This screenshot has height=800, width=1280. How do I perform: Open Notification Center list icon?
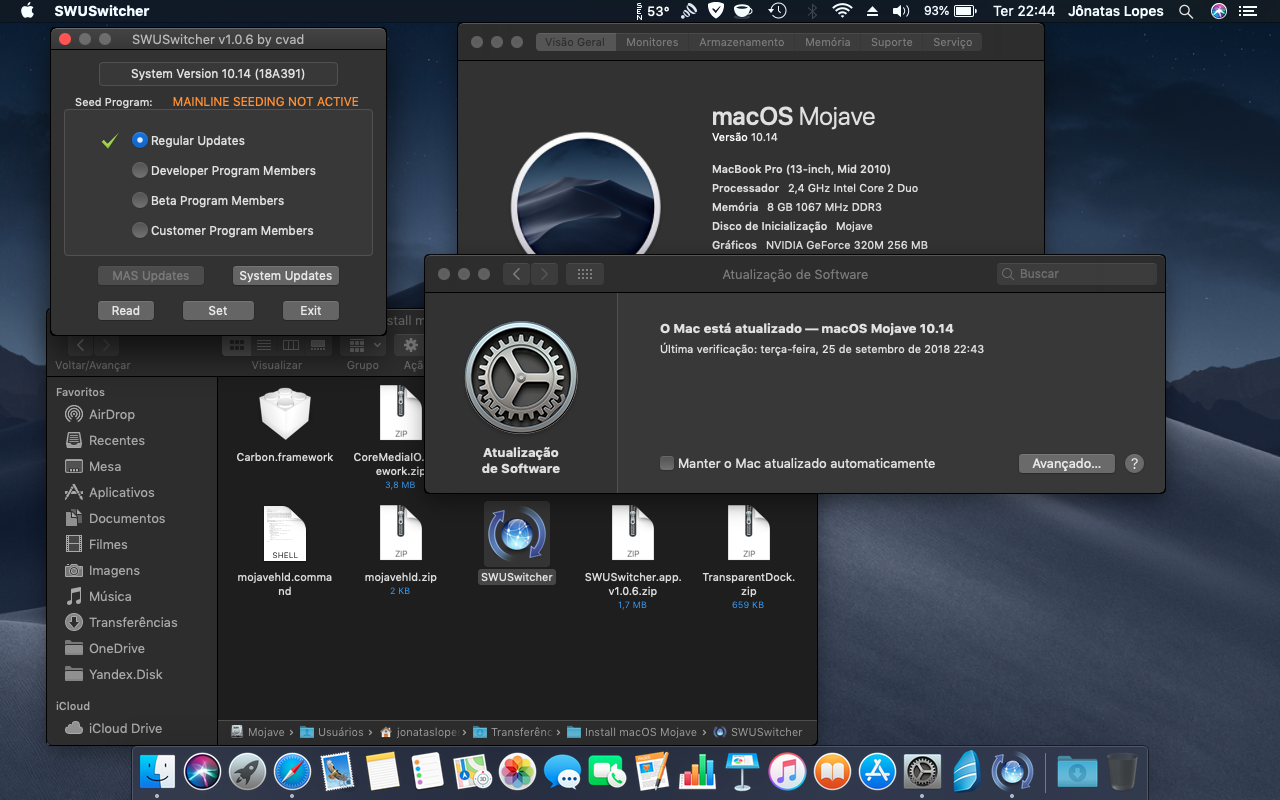point(1247,11)
